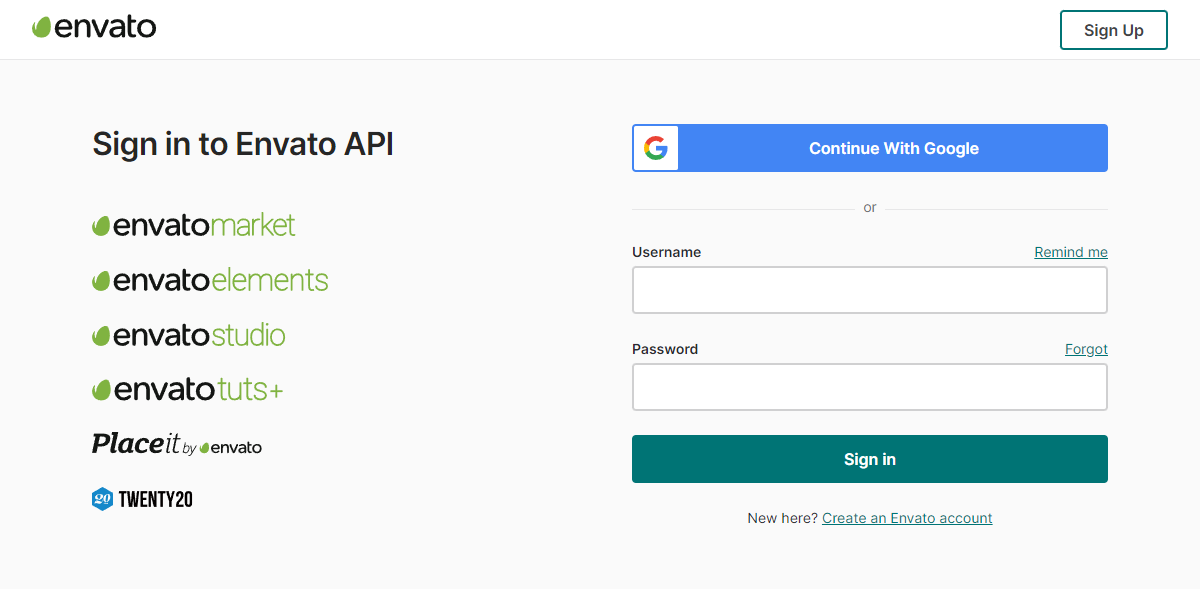Click the Envato Tuts+ logo
The width and height of the screenshot is (1200, 589).
pyautogui.click(x=188, y=389)
